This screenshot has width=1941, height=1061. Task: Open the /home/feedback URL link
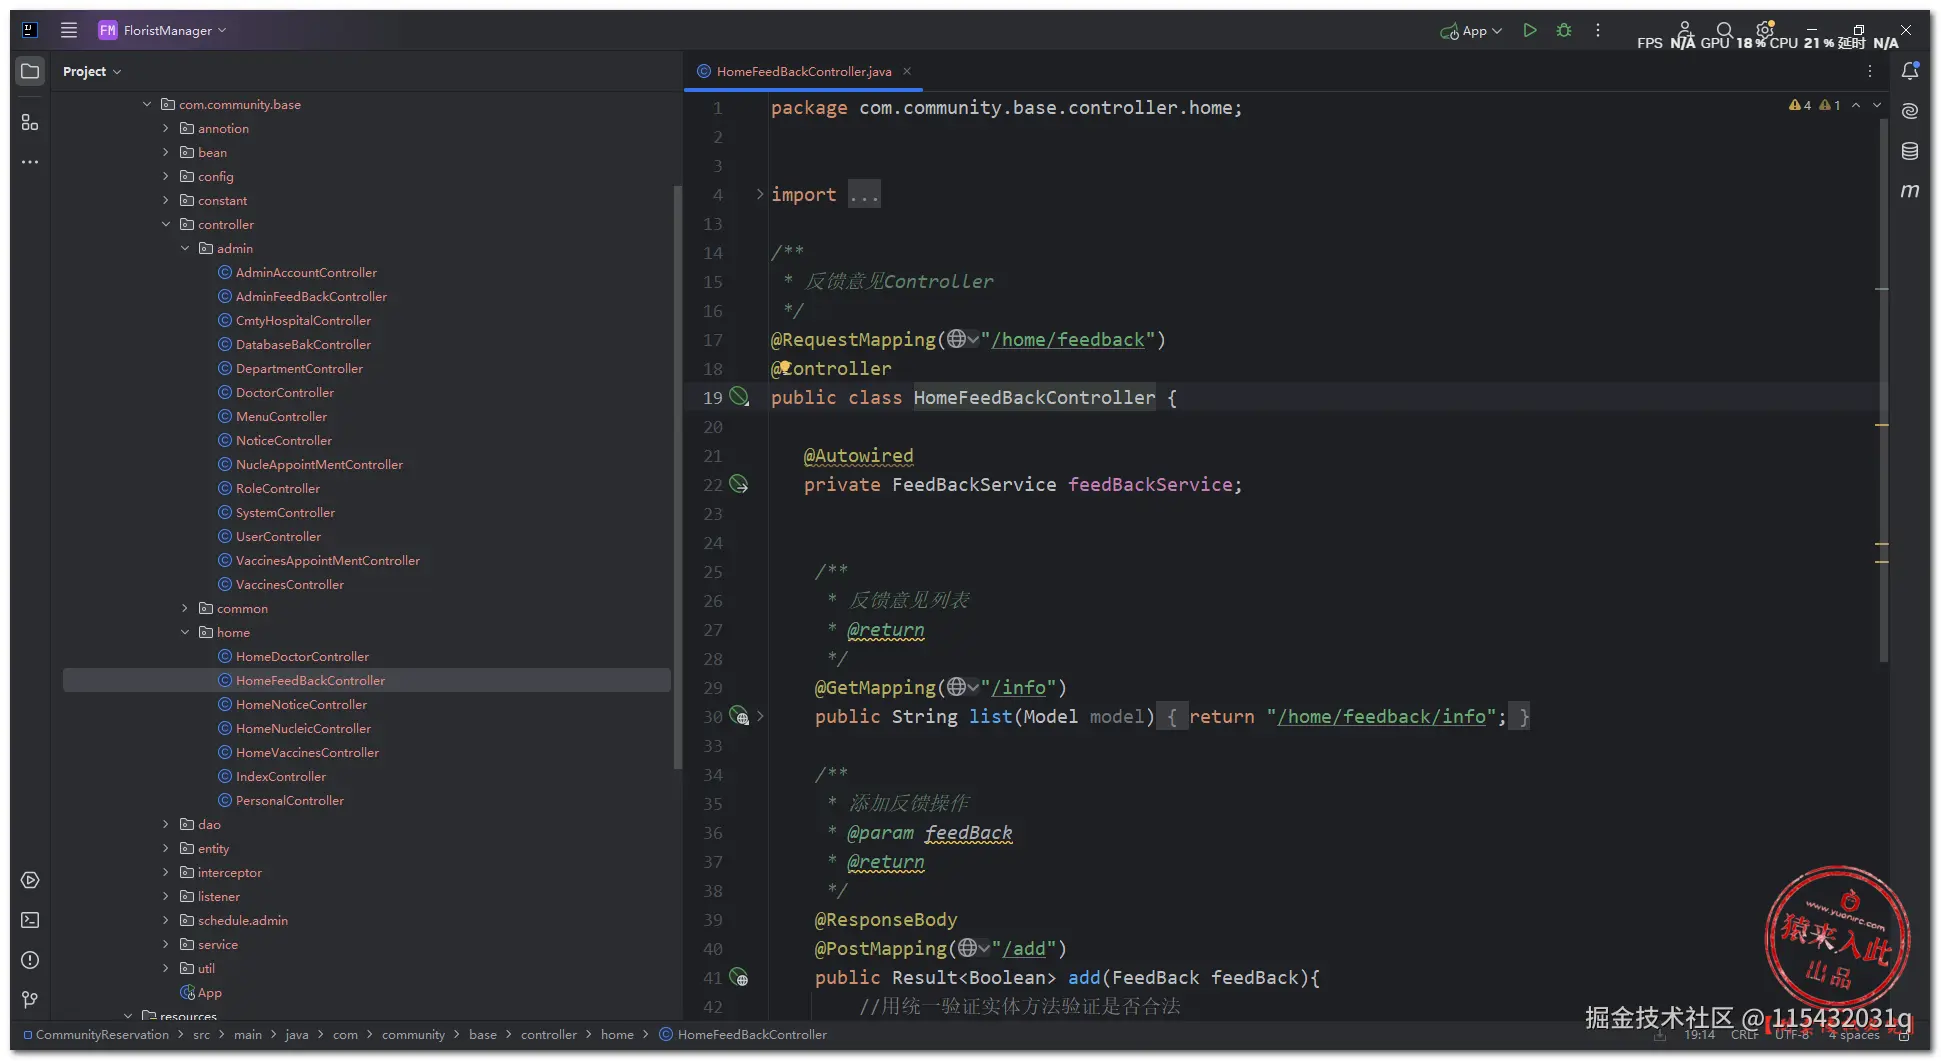pyautogui.click(x=1068, y=339)
